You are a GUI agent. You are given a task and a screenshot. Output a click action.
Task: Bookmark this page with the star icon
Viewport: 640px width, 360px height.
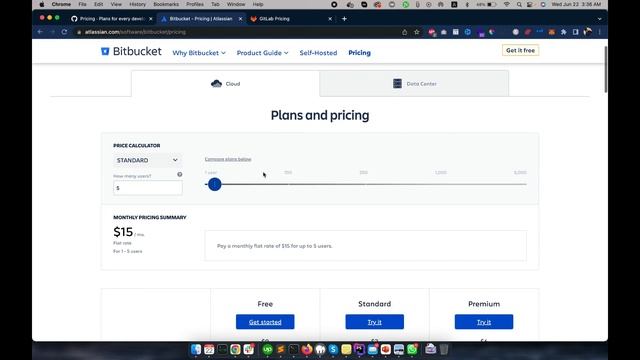click(x=416, y=32)
